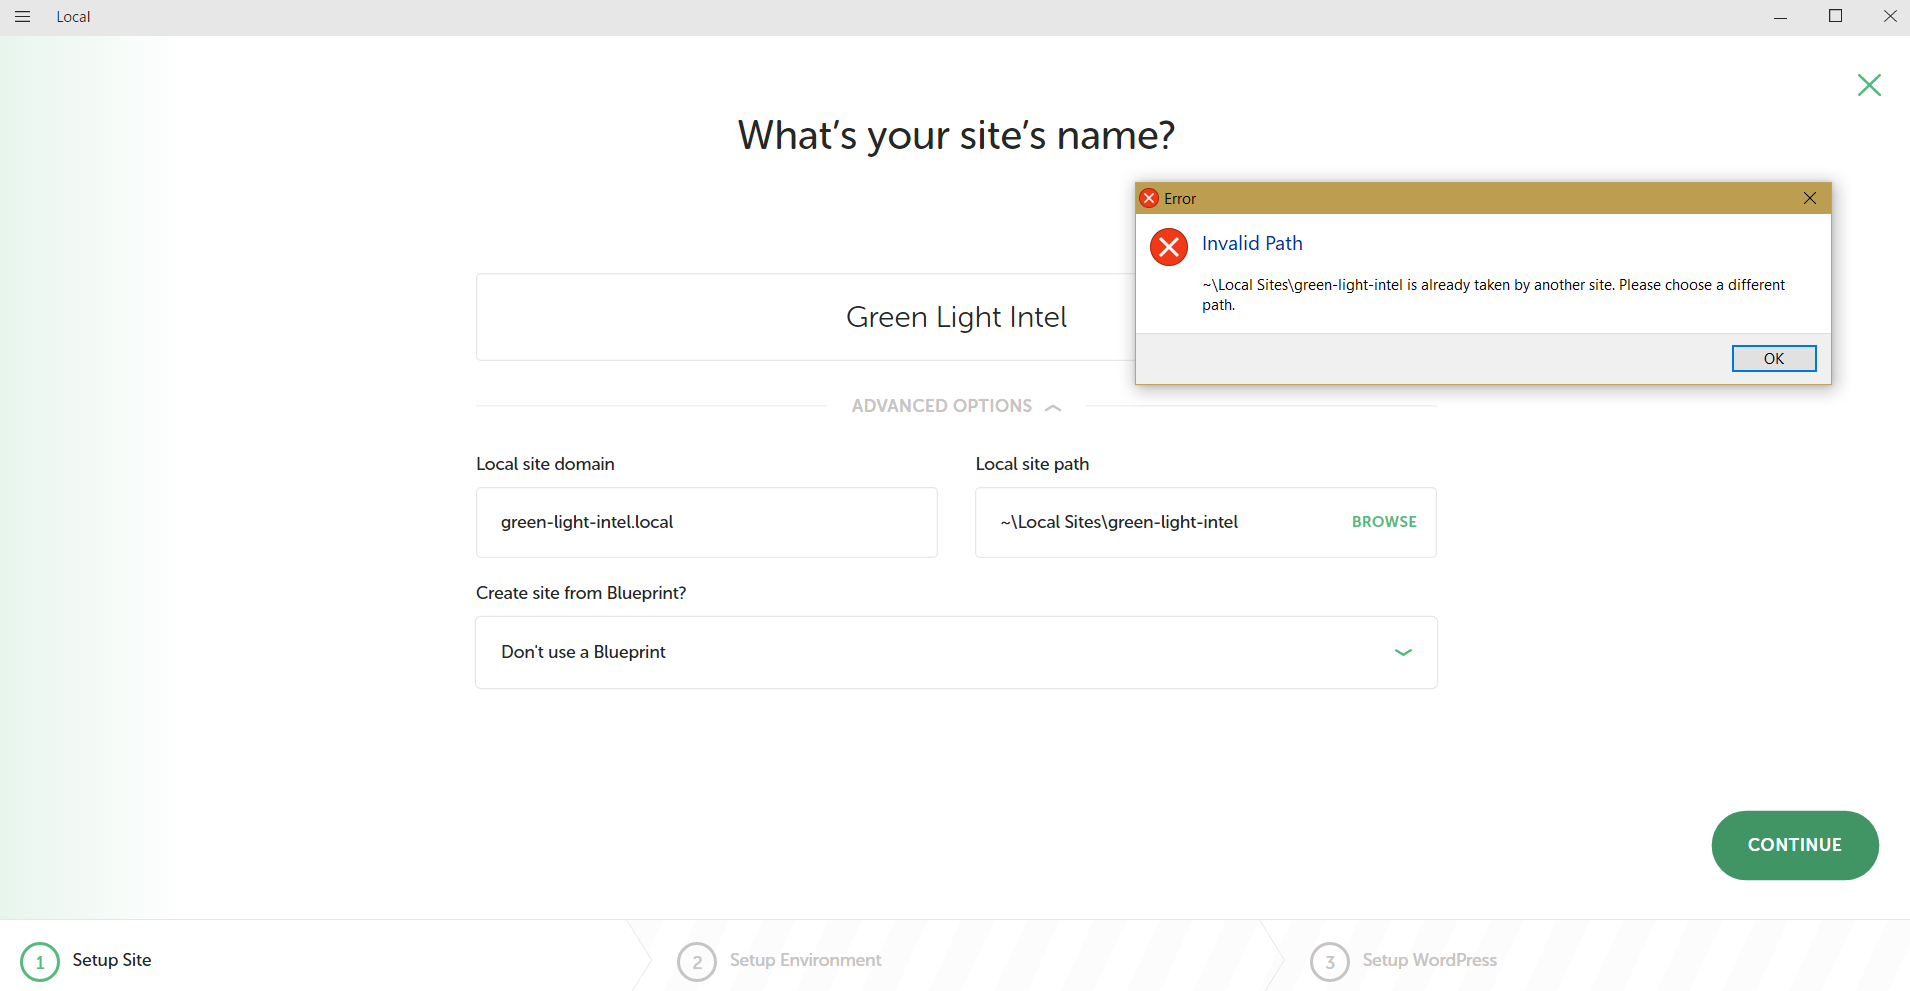Click the error message about path already taken
The height and width of the screenshot is (991, 1910).
1493,295
